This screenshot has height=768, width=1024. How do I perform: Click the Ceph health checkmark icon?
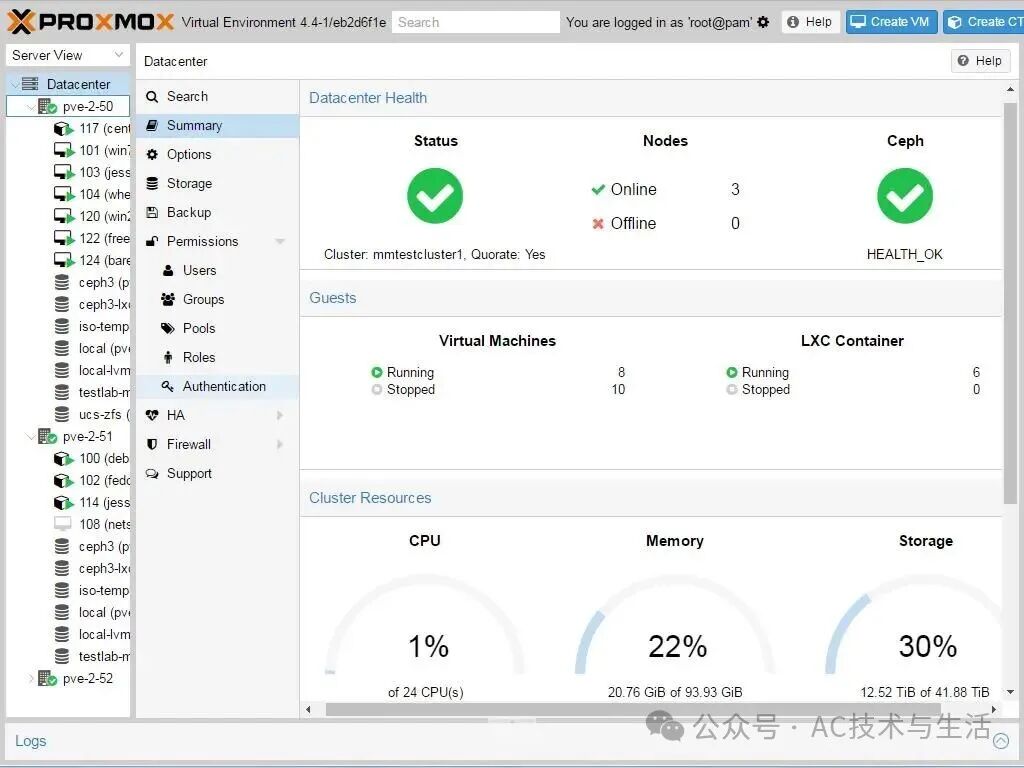(905, 196)
